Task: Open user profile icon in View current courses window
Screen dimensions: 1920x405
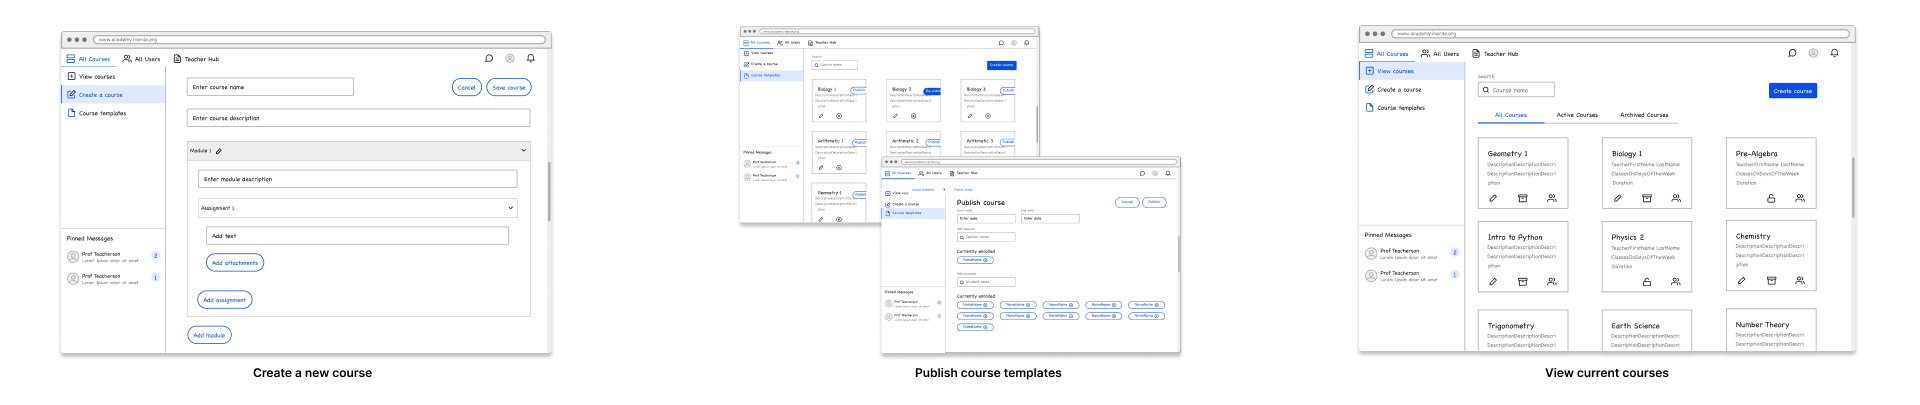Action: click(x=1813, y=53)
